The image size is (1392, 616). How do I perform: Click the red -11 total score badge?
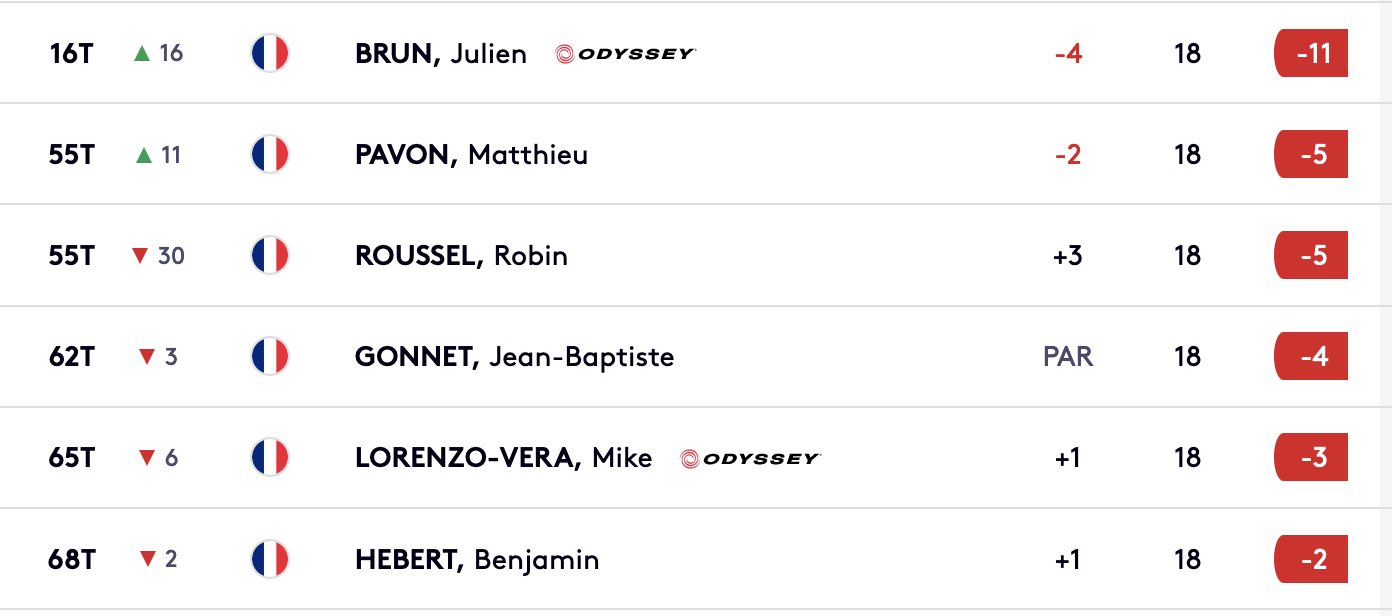pos(1311,53)
